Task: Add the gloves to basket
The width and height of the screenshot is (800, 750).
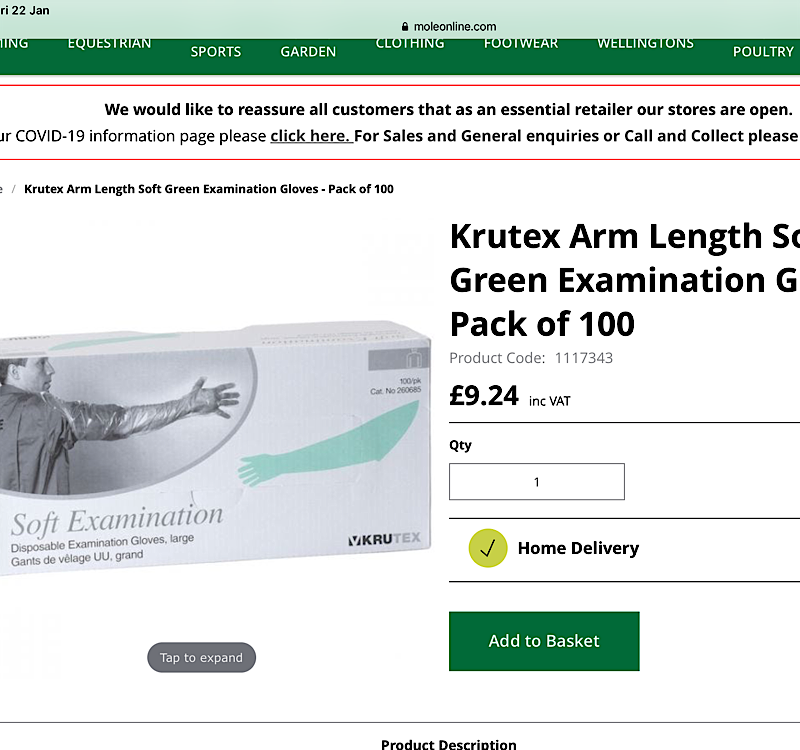Action: pyautogui.click(x=544, y=641)
